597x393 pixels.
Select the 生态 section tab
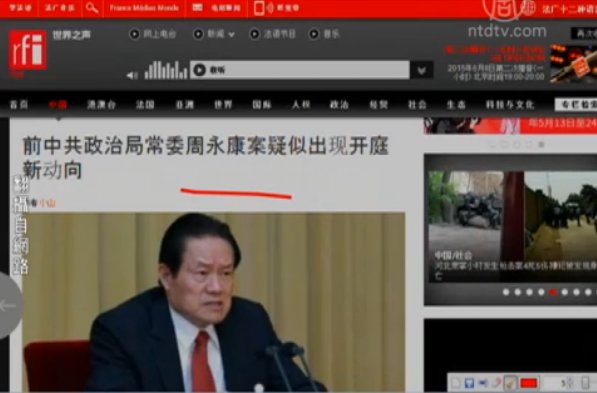456,104
